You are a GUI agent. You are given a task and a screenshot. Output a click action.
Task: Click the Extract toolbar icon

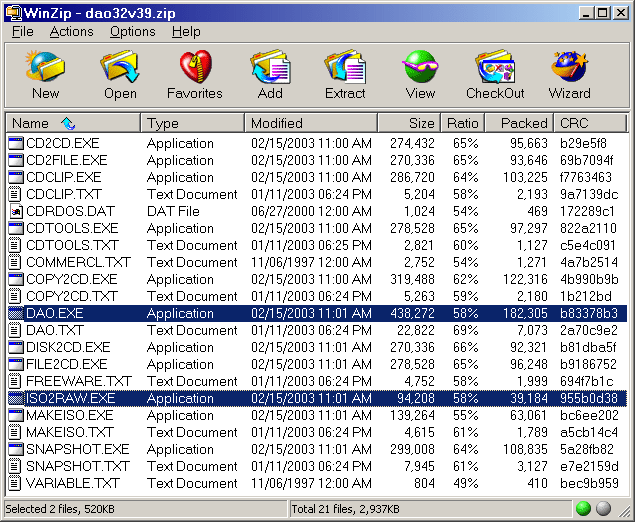pyautogui.click(x=345, y=67)
